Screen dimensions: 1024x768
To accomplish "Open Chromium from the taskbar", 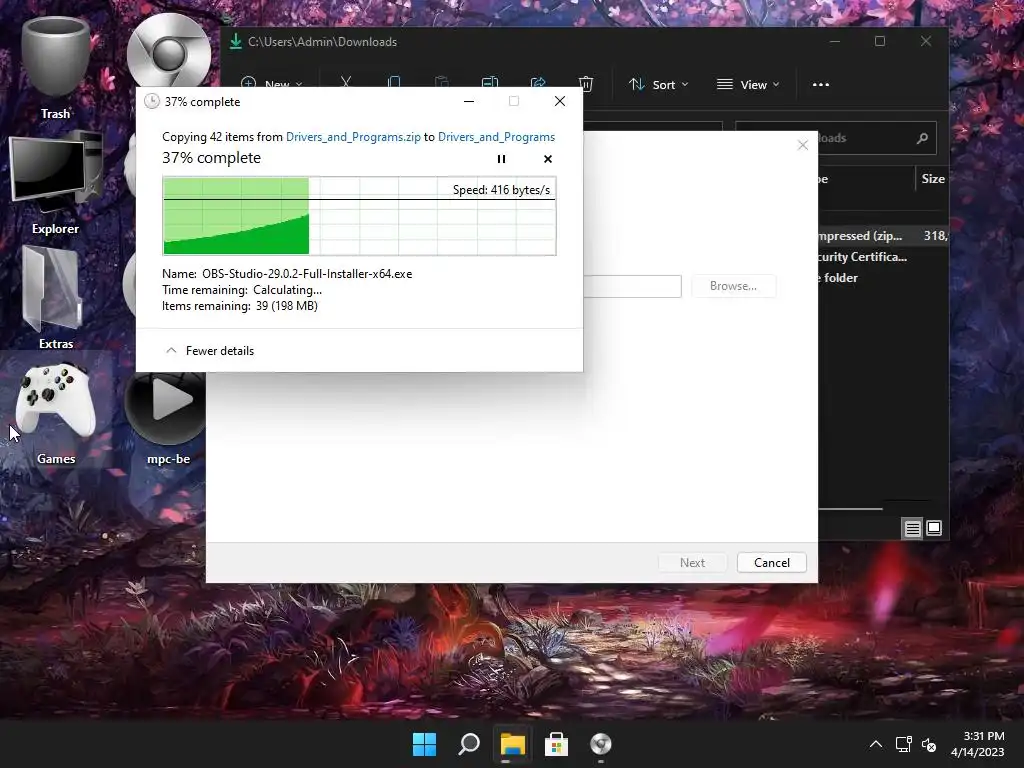I will [601, 744].
